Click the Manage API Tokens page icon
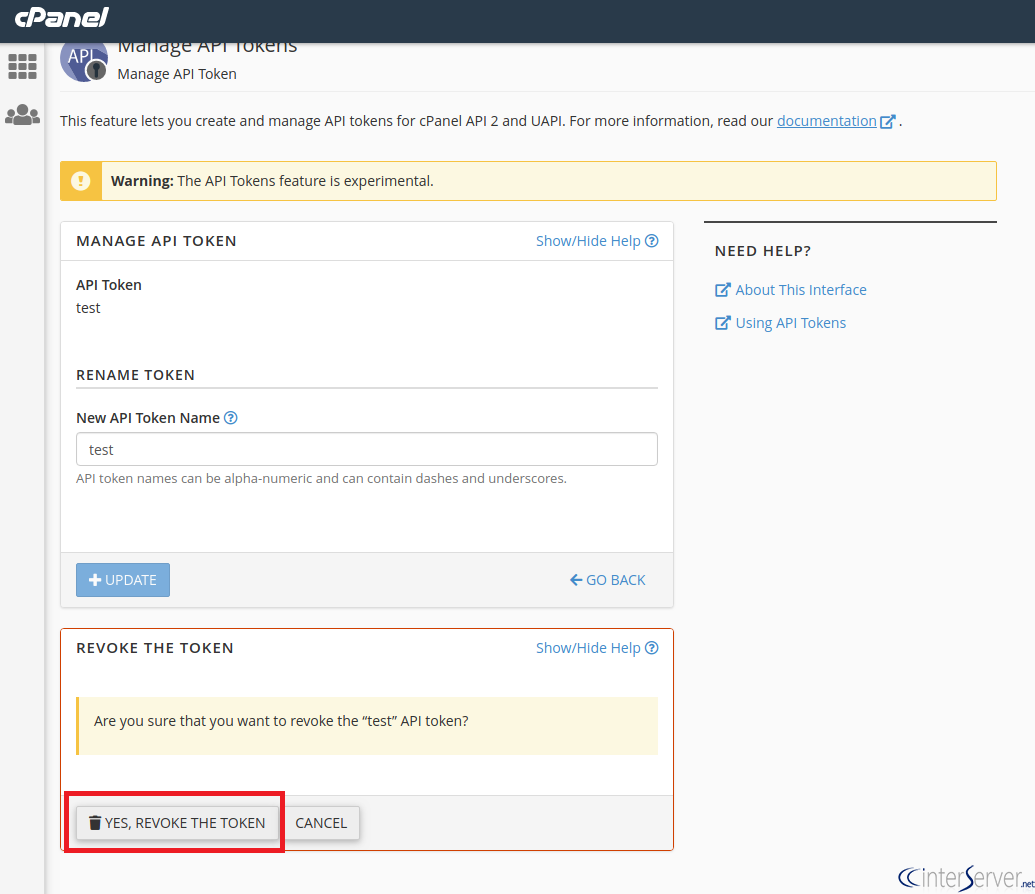Image resolution: width=1035 pixels, height=894 pixels. tap(84, 61)
